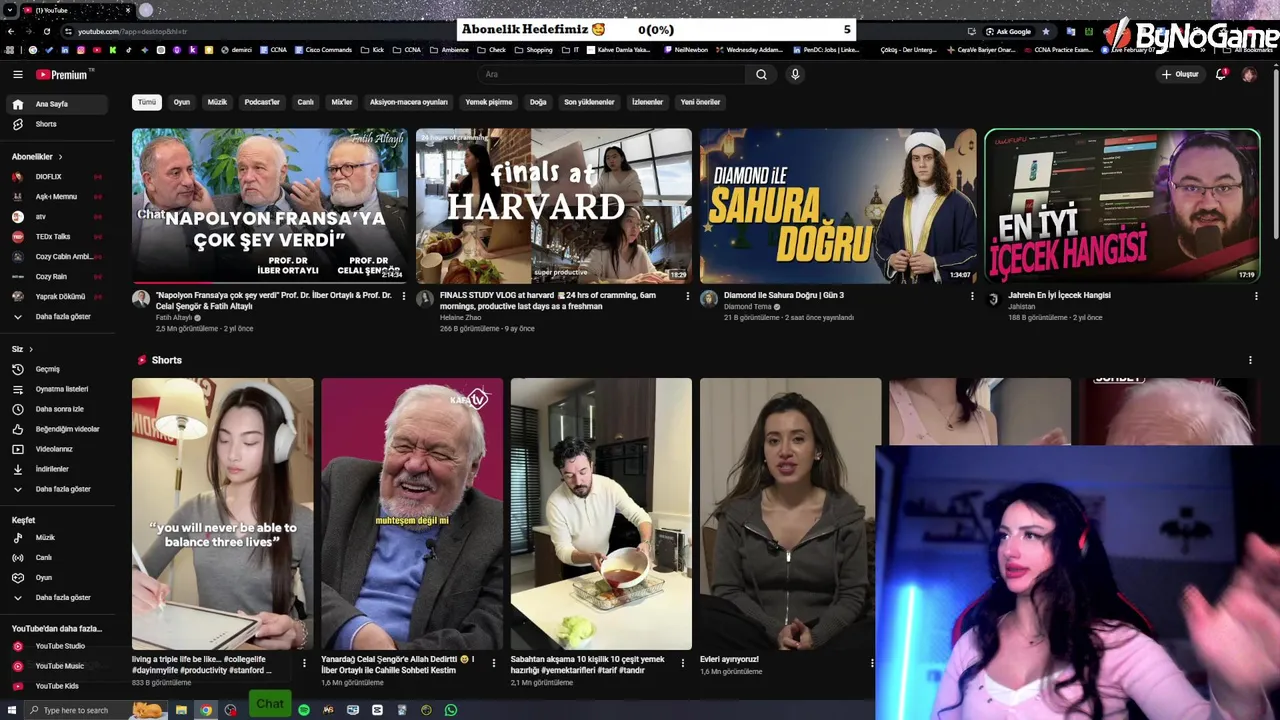Expand Daha fazla göster under Siz
This screenshot has height=720, width=1280.
57,489
